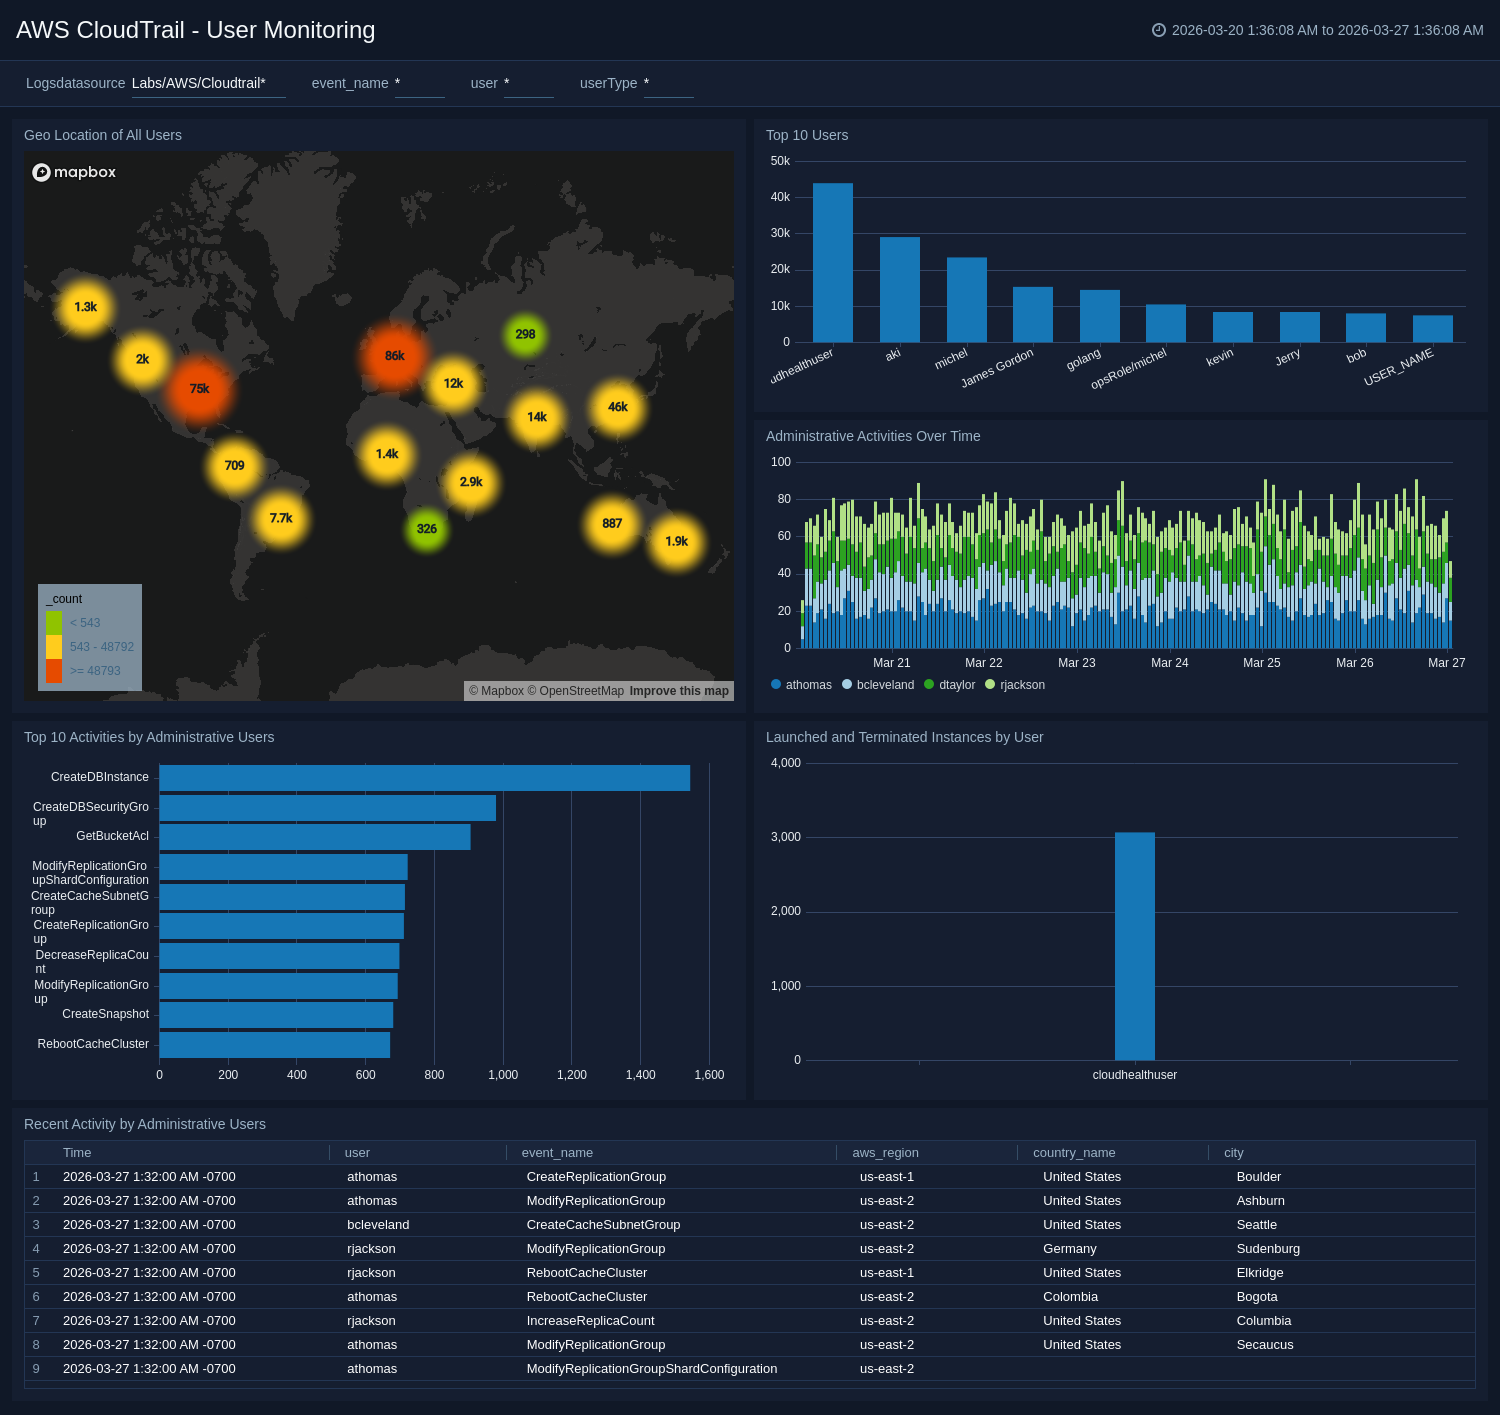
Task: Edit the Logsdatasource filter field
Action: pos(208,84)
